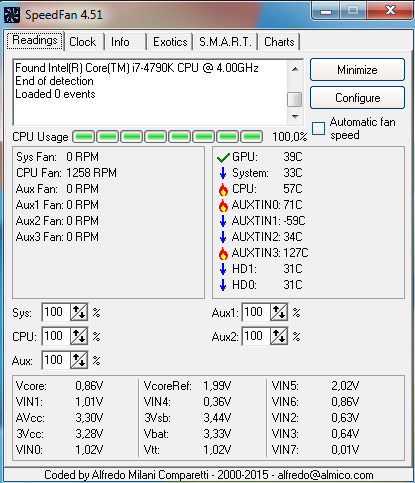Click the log scrollbar thumb
Viewport: 415px width, 483px height.
(295, 99)
